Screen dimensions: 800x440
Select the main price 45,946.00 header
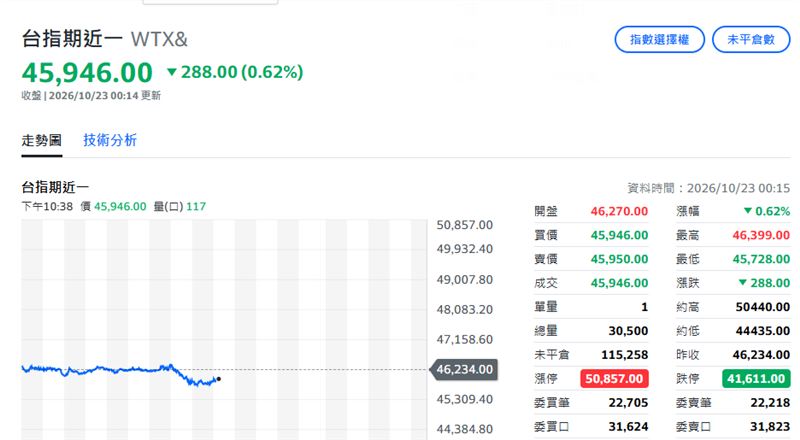click(87, 72)
